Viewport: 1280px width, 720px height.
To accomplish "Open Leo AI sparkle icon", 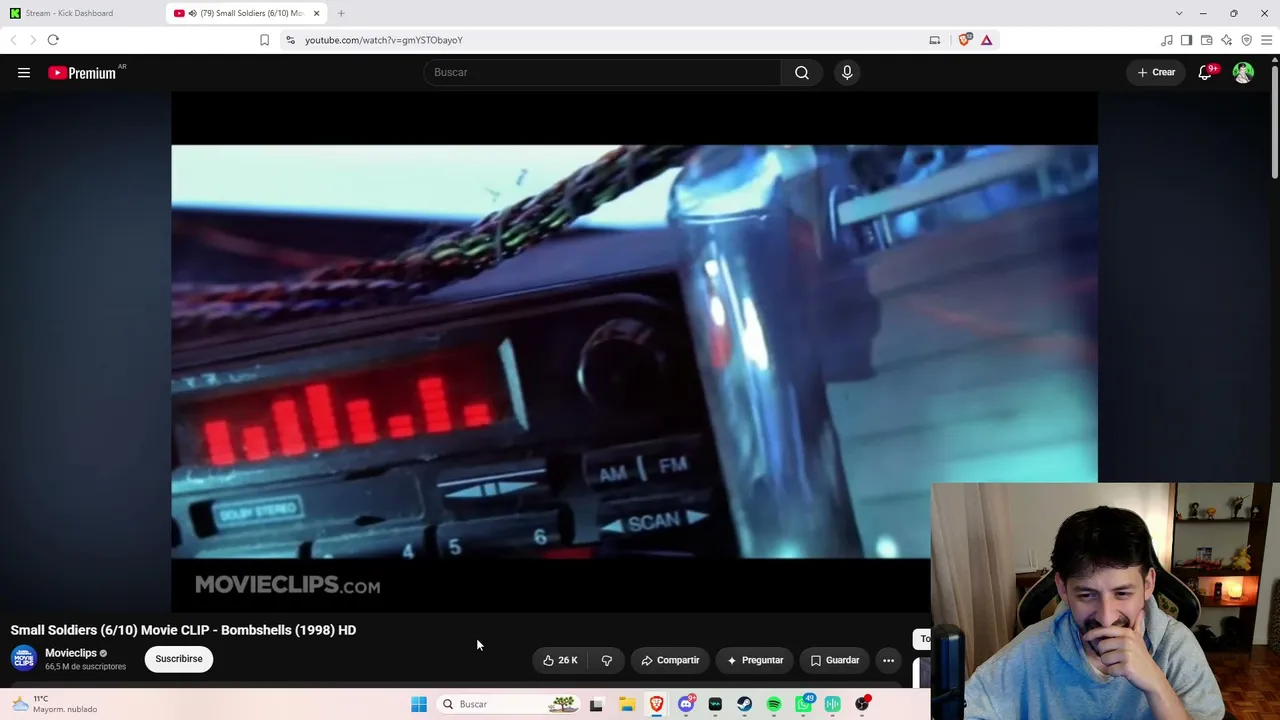I will [1227, 40].
